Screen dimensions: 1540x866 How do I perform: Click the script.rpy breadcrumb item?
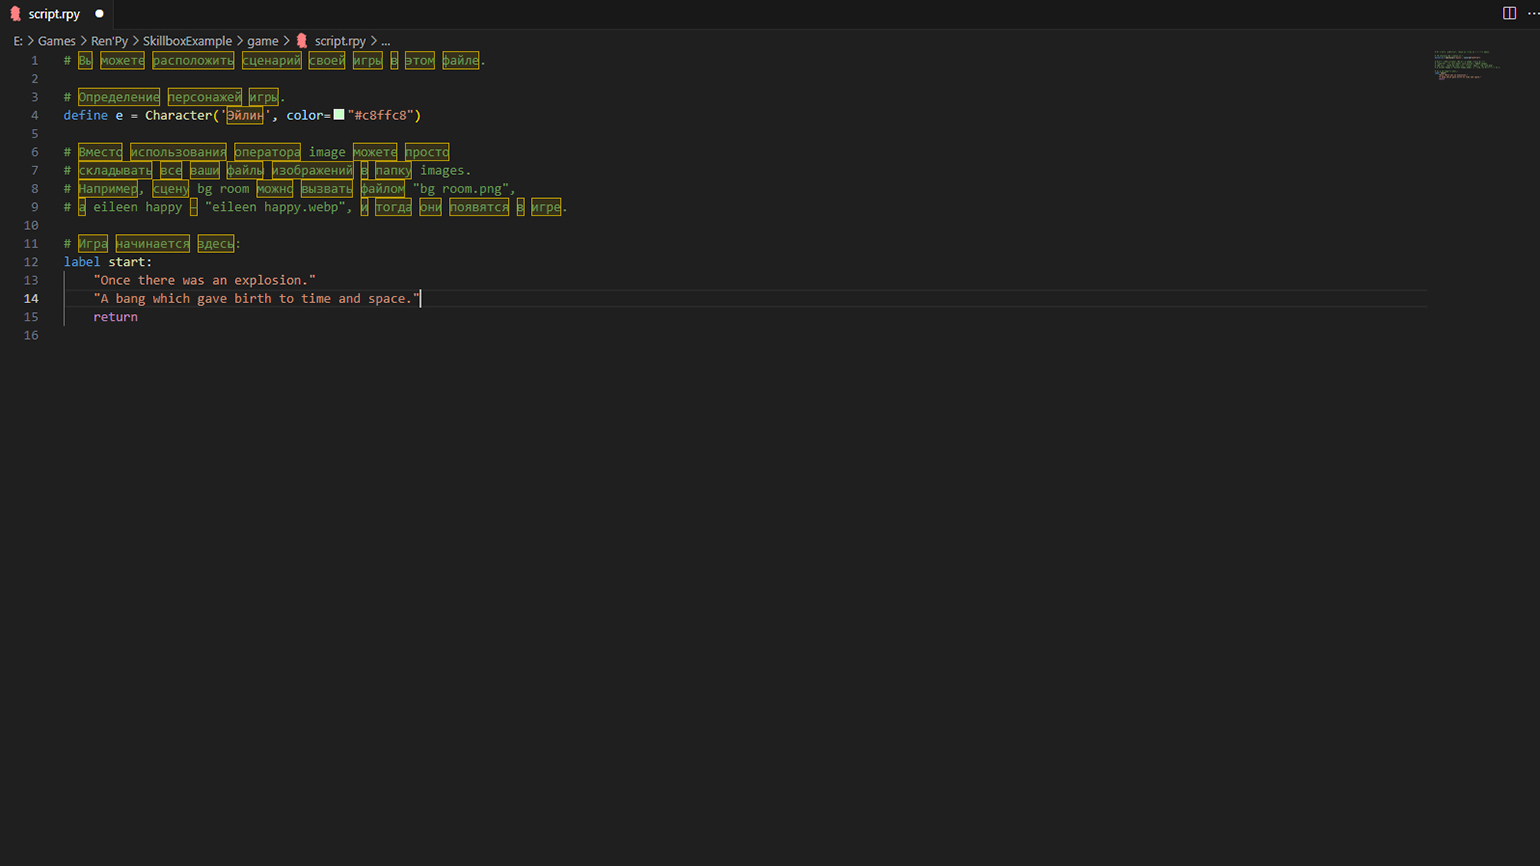(x=340, y=41)
